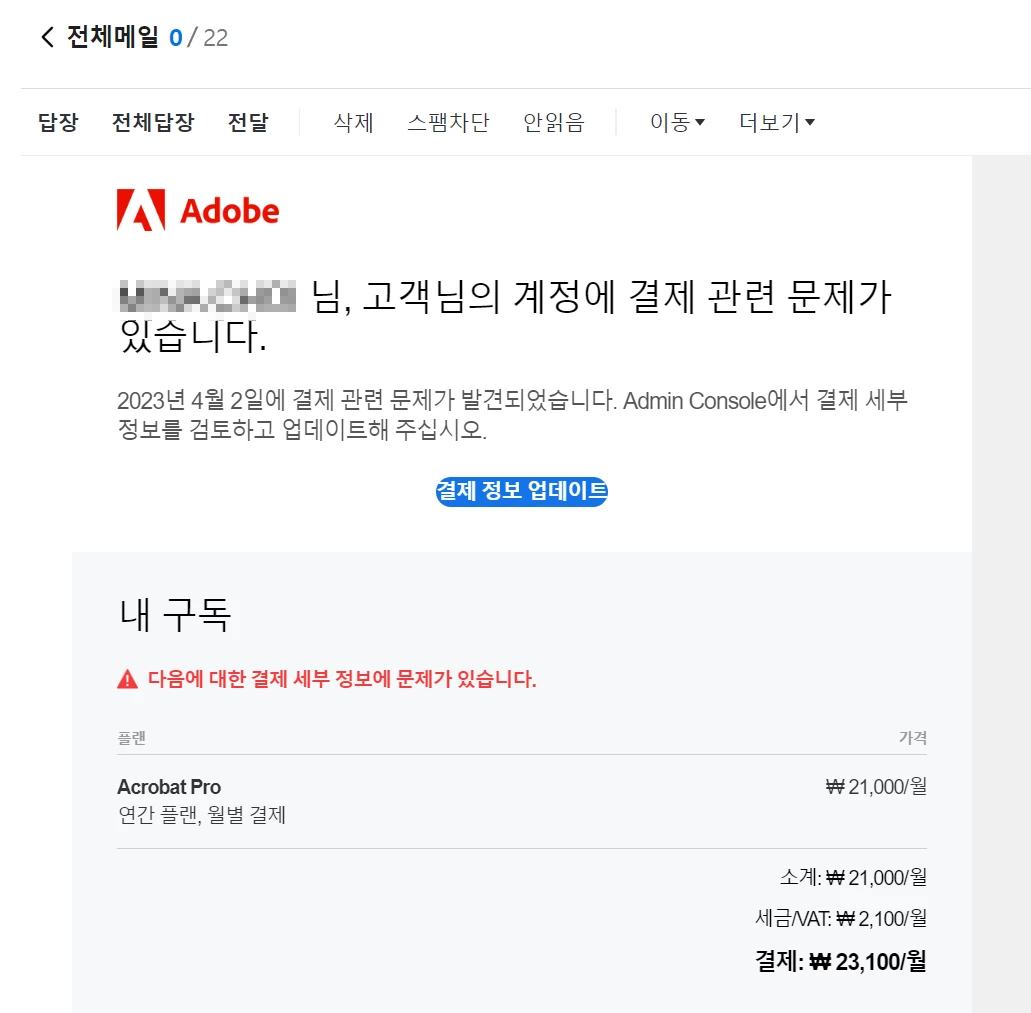Image resolution: width=1031 pixels, height=1013 pixels.
Task: Click the 결제 정보 업데이트 button
Action: 521,491
